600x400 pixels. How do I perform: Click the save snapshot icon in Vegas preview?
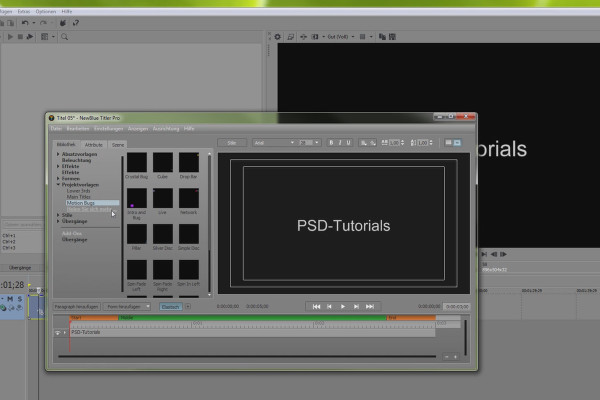coord(392,37)
